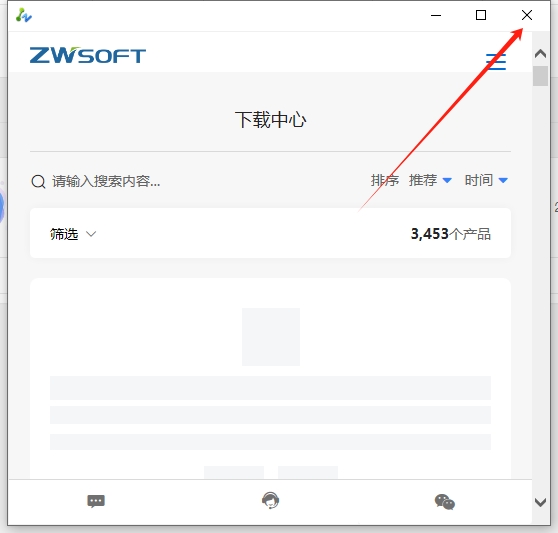The image size is (558, 533).
Task: Close the window
Action: coord(527,15)
